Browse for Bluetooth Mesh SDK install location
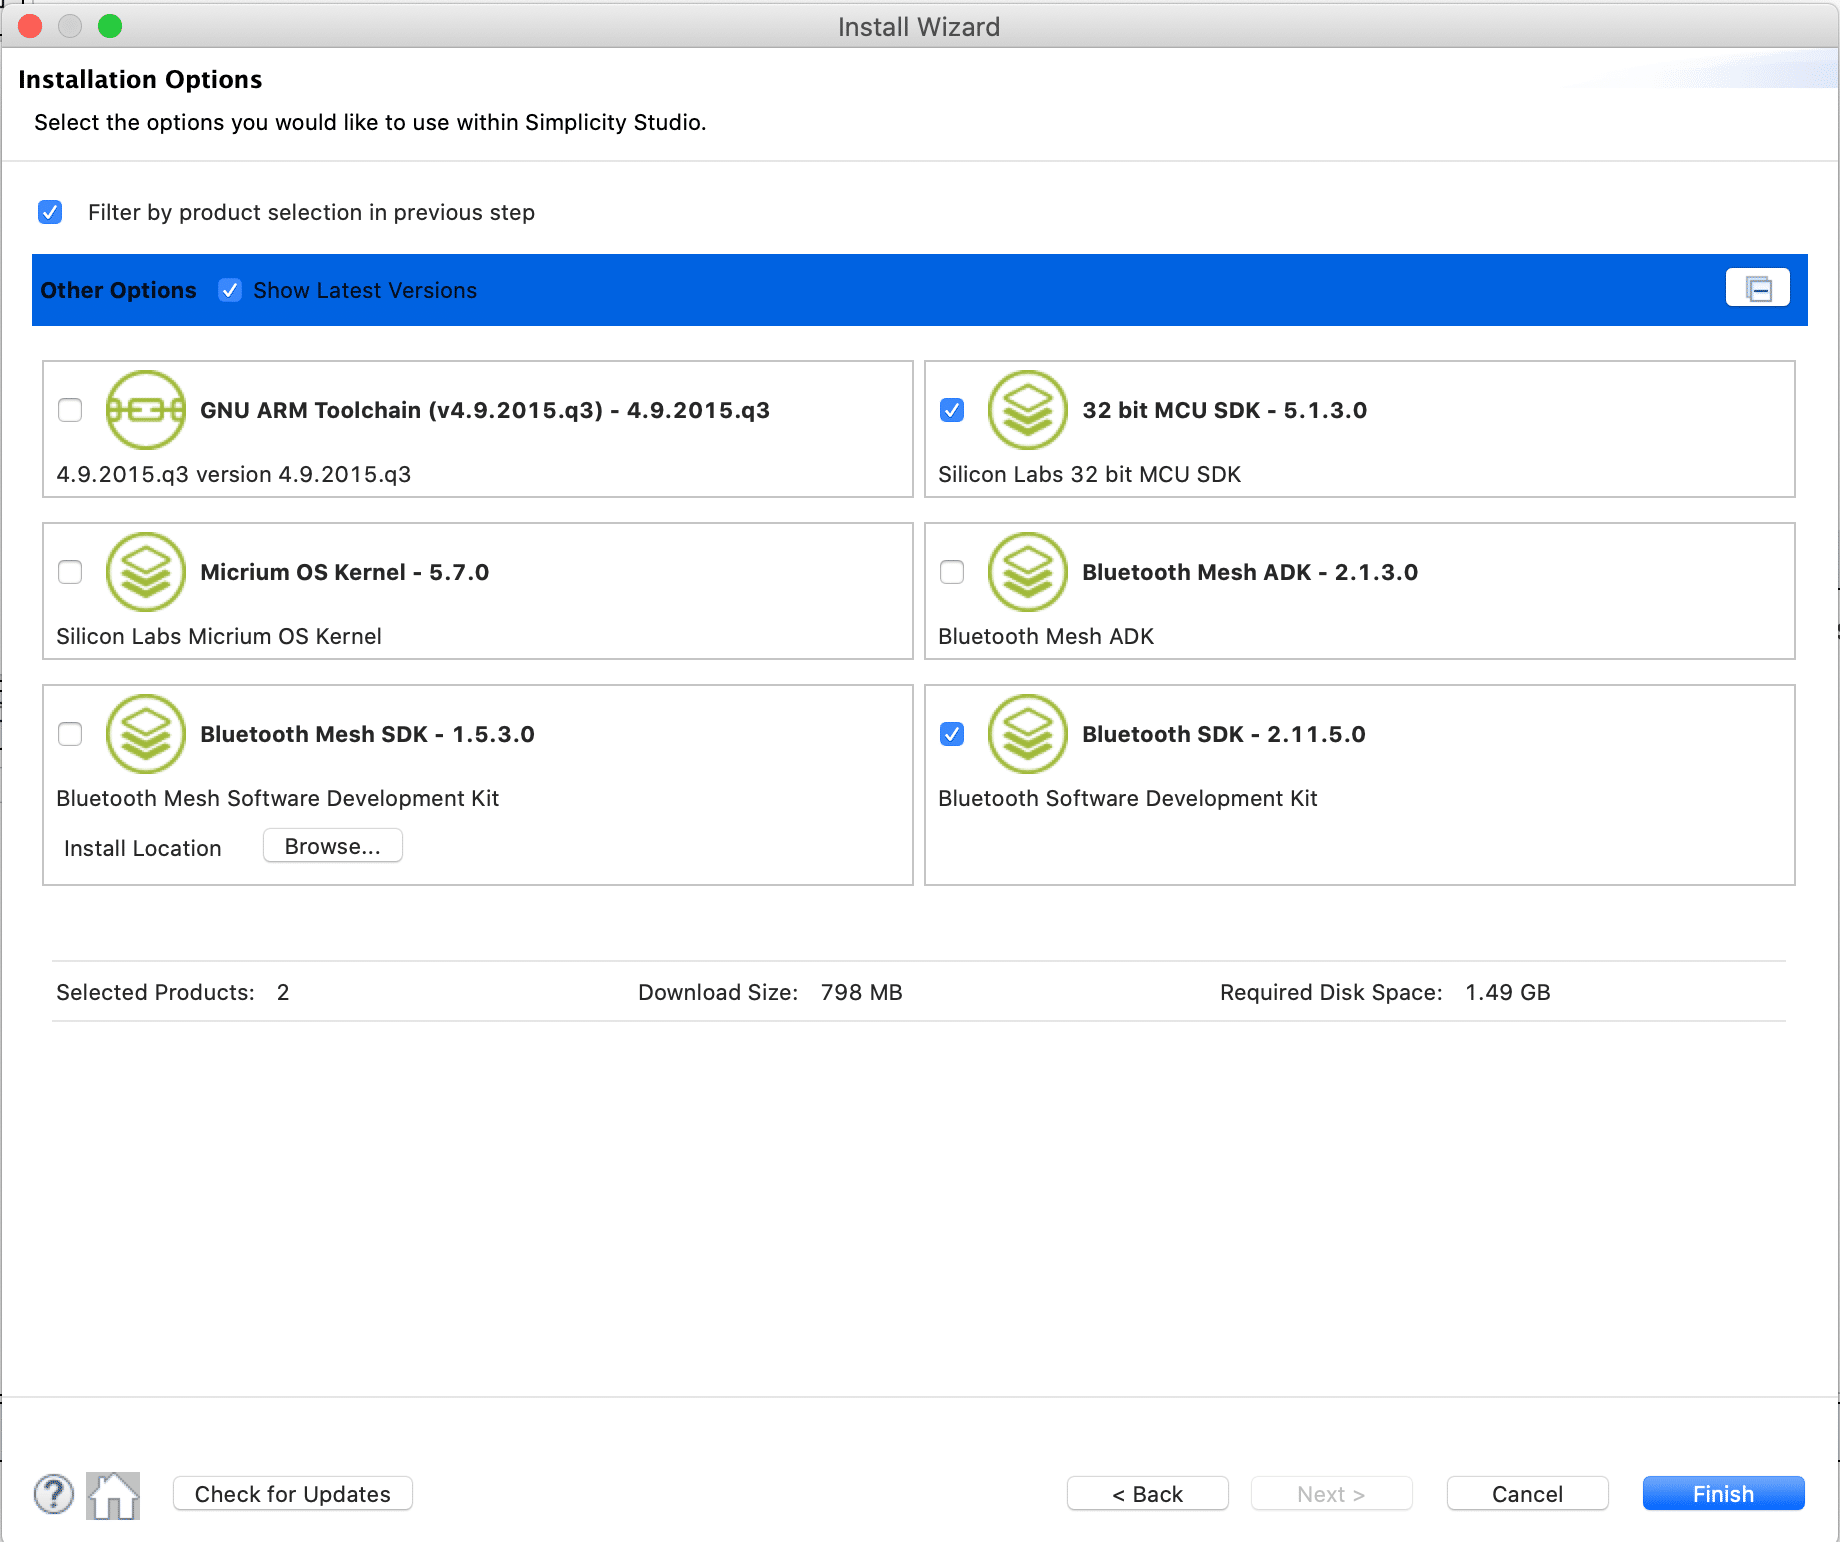 (332, 845)
